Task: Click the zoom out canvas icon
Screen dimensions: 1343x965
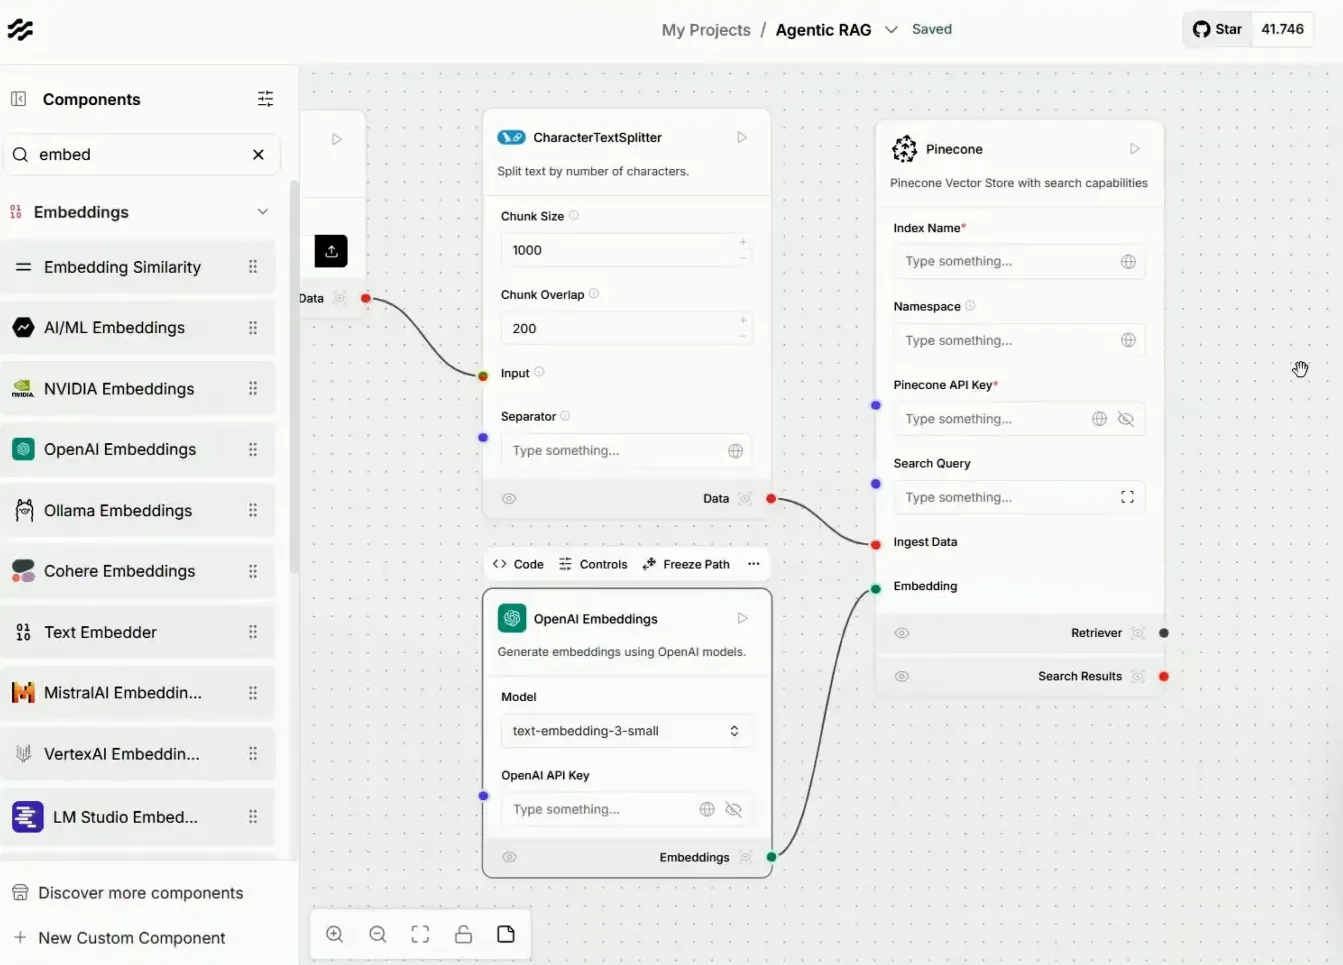Action: 378,934
